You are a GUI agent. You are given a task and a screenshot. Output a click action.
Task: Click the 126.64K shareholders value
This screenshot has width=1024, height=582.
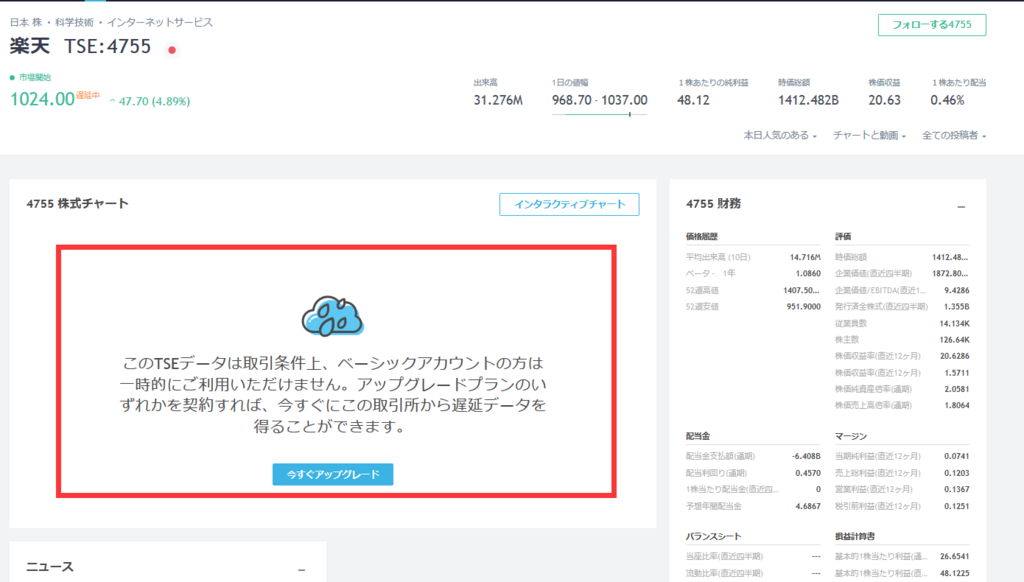point(954,340)
